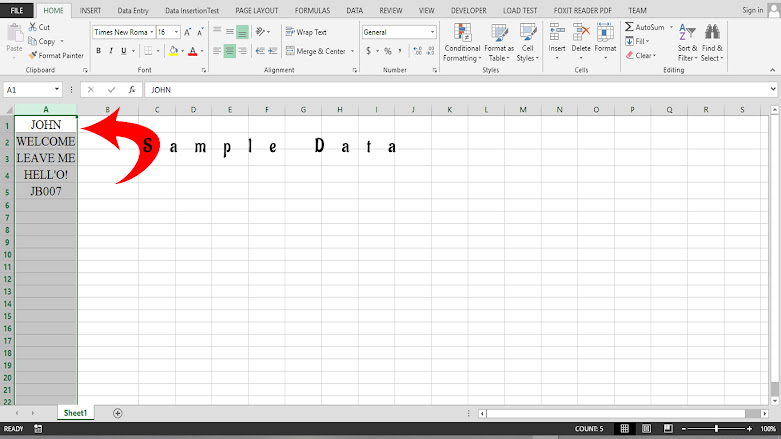Apply the red Font Color A
The image size is (781, 439).
(x=193, y=51)
